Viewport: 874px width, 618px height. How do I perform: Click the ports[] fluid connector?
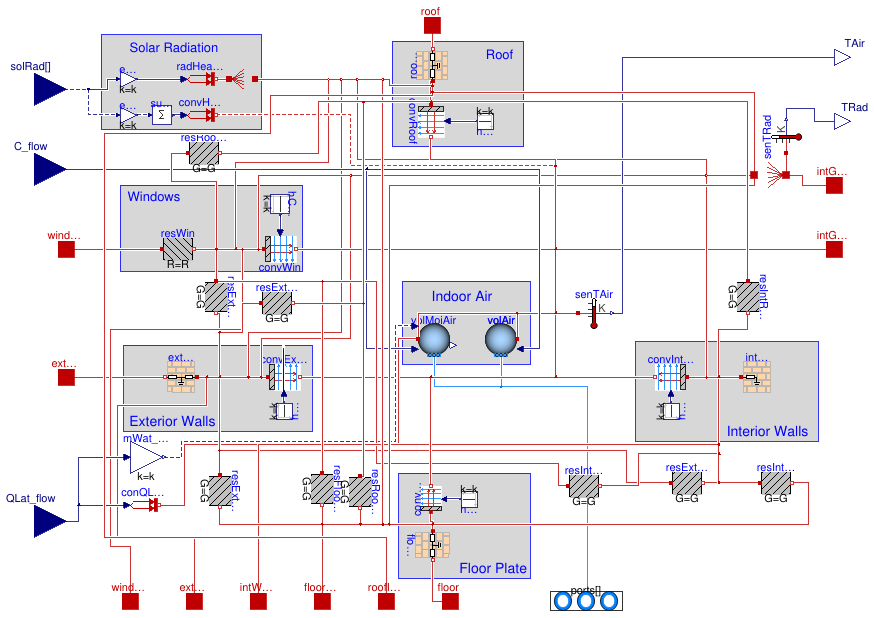586,601
